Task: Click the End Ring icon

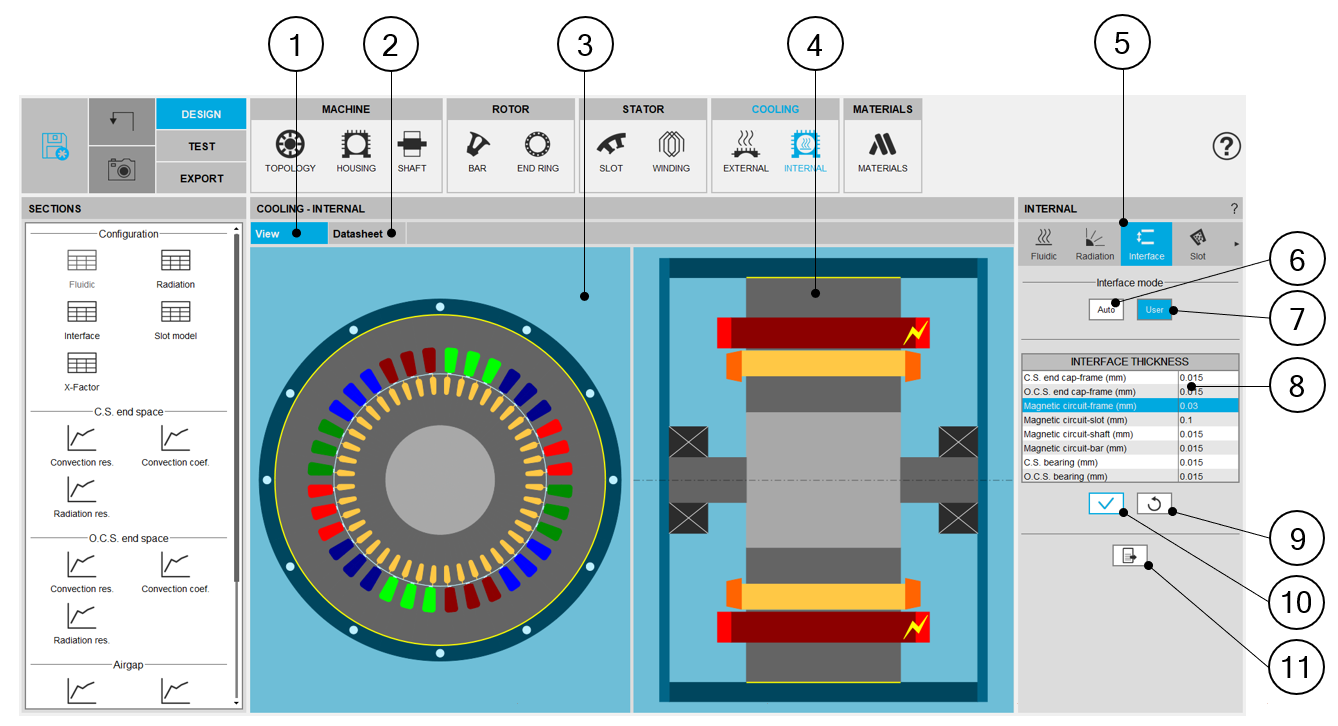Action: tap(538, 150)
